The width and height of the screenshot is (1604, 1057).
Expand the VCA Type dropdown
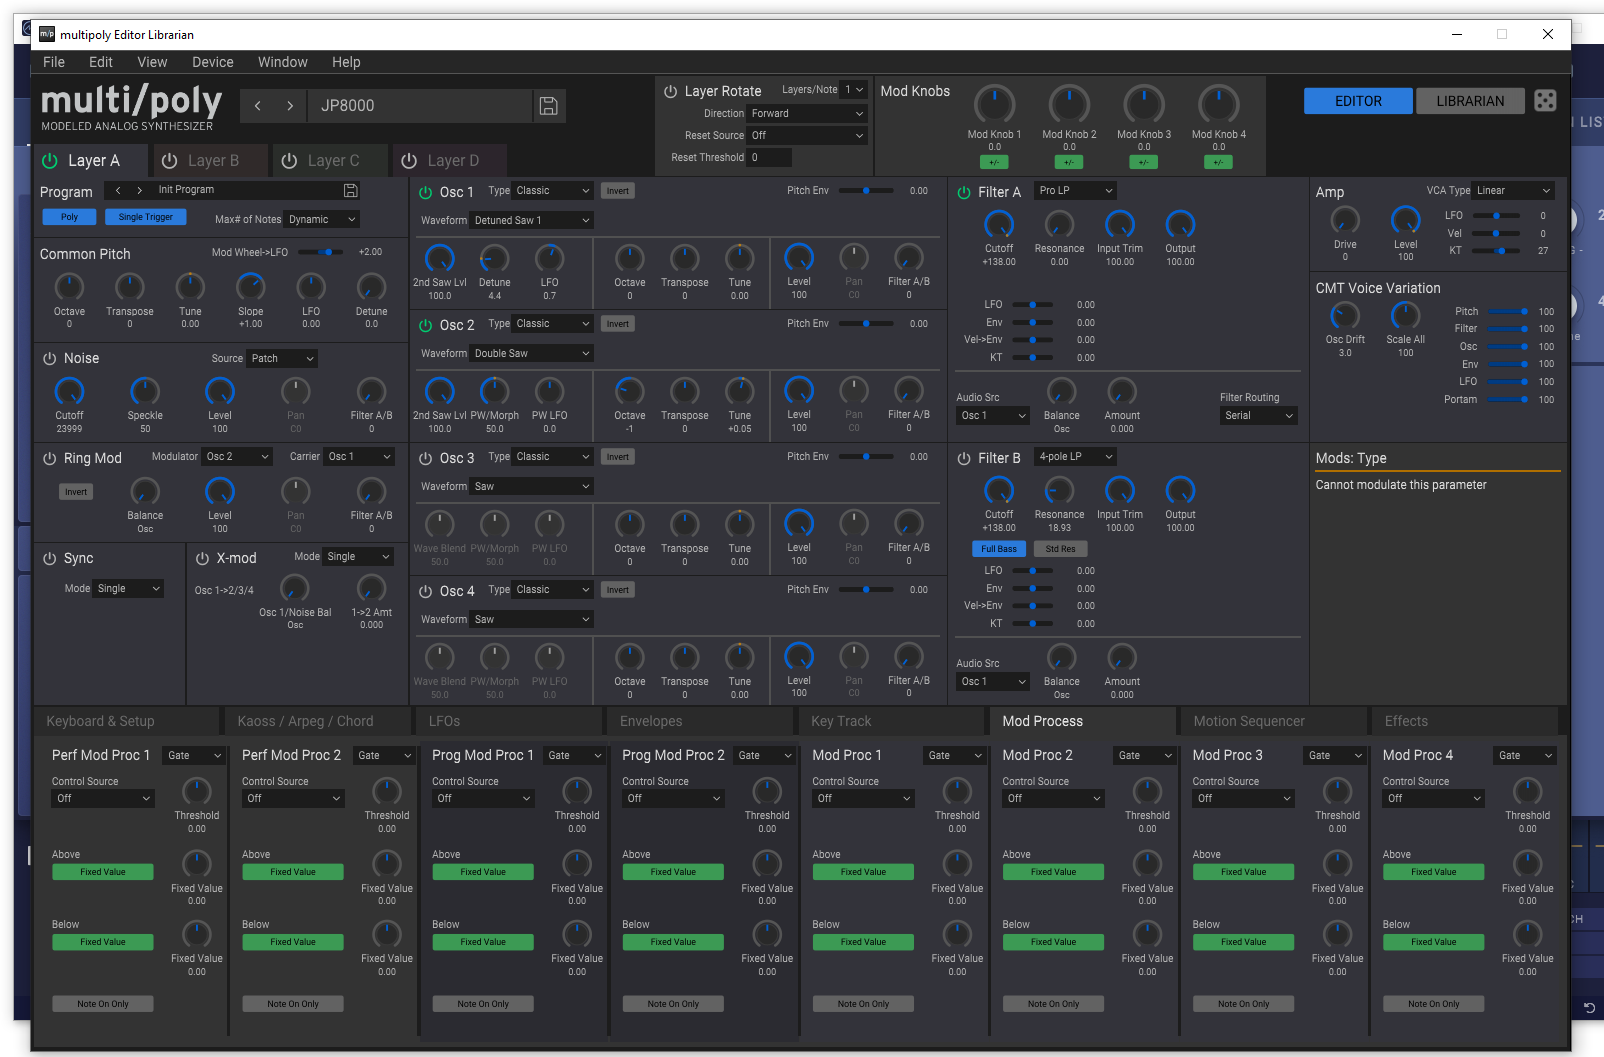[x=1513, y=191]
